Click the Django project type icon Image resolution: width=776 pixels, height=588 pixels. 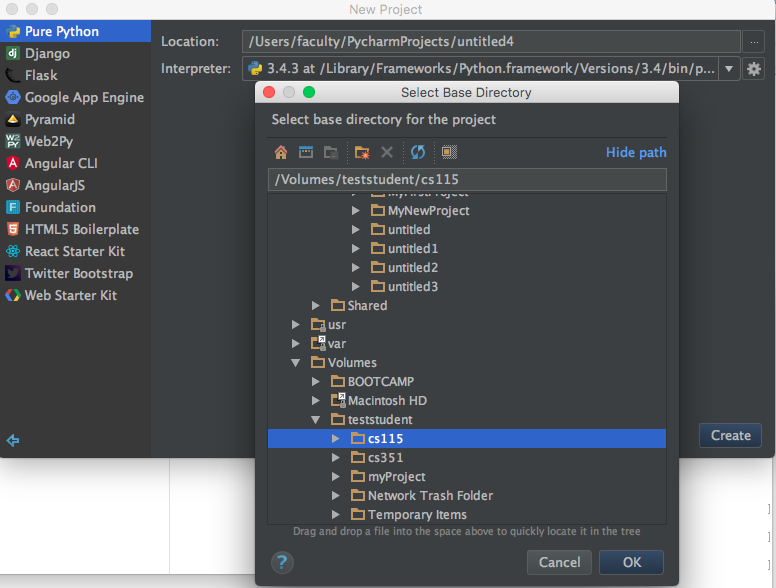[12, 53]
